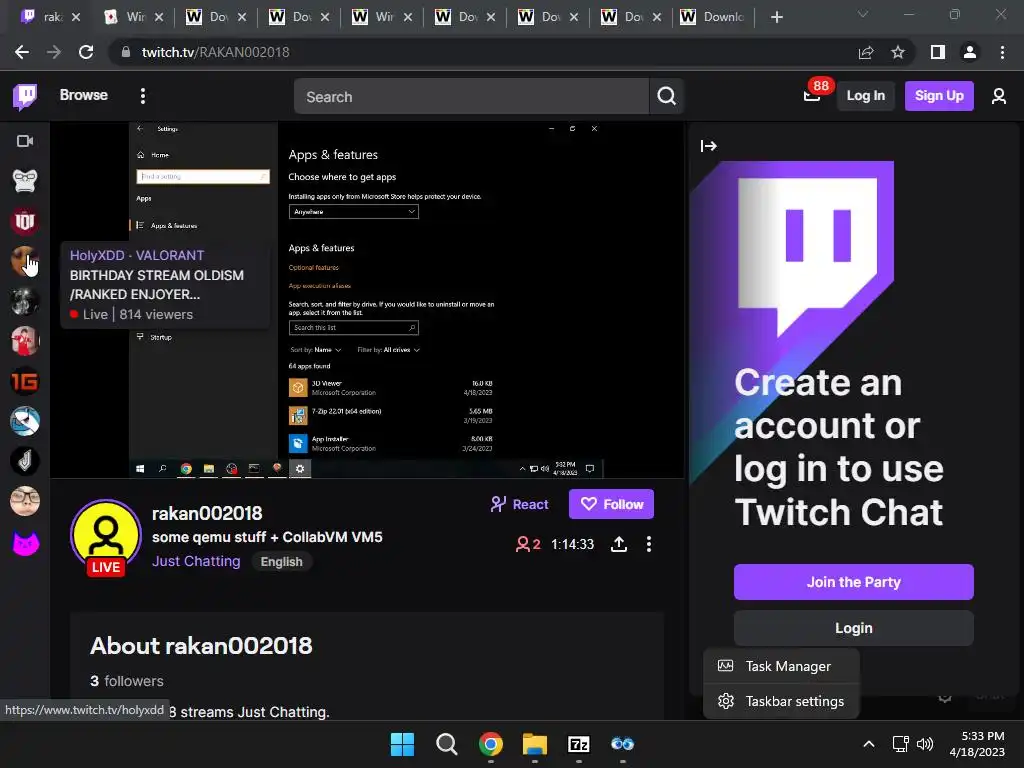Open Chrome profile account icon
Image resolution: width=1024 pixels, height=768 pixels.
(x=970, y=52)
